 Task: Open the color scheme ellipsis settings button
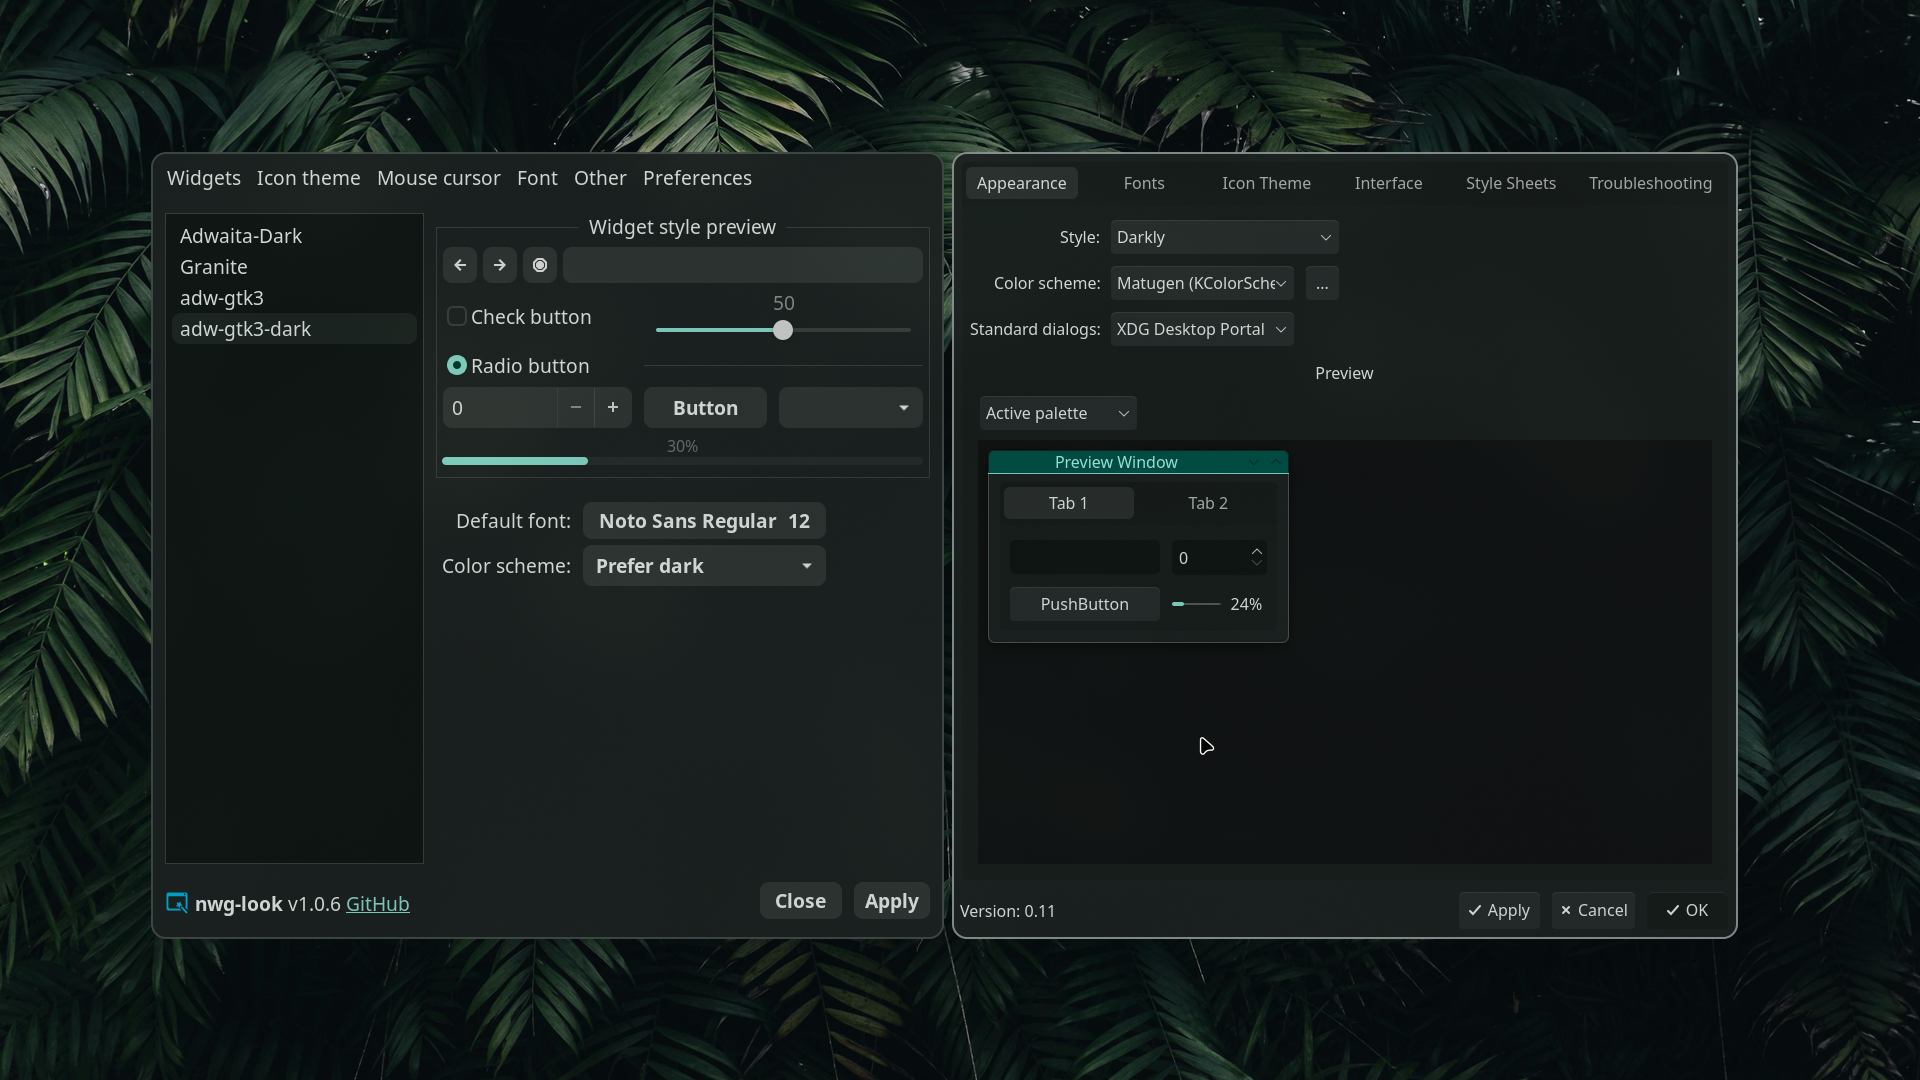click(1322, 284)
